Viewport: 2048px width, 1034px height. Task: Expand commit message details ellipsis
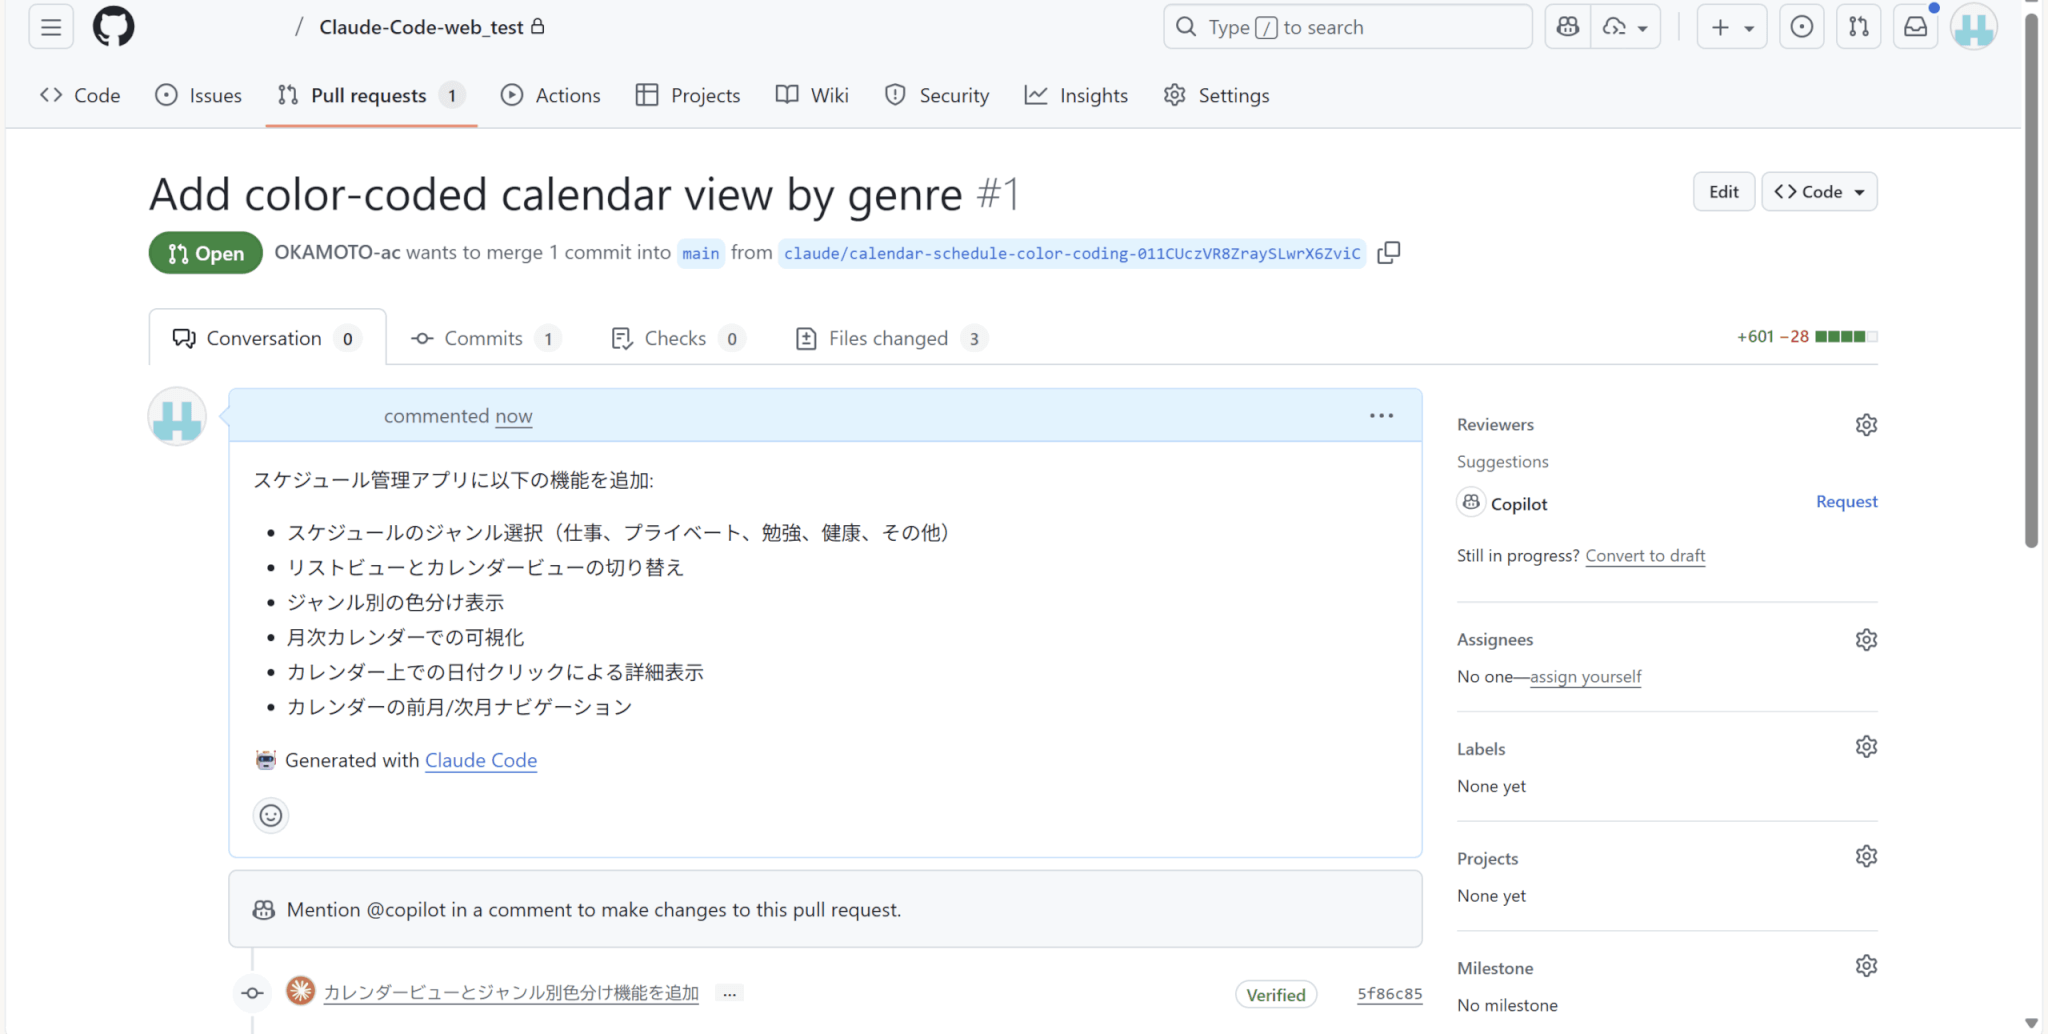730,994
